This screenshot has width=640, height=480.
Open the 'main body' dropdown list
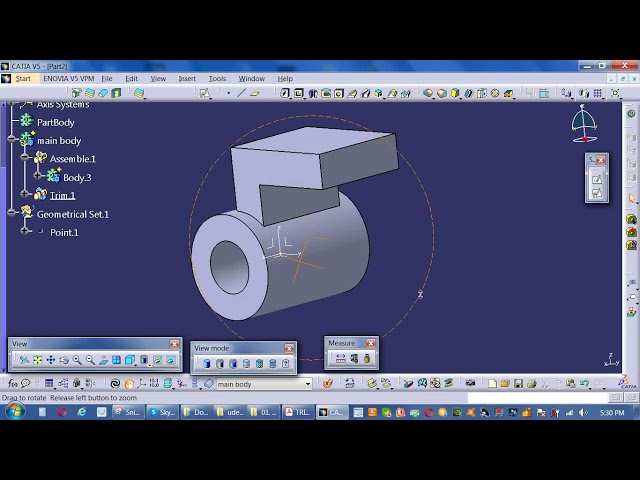308,384
